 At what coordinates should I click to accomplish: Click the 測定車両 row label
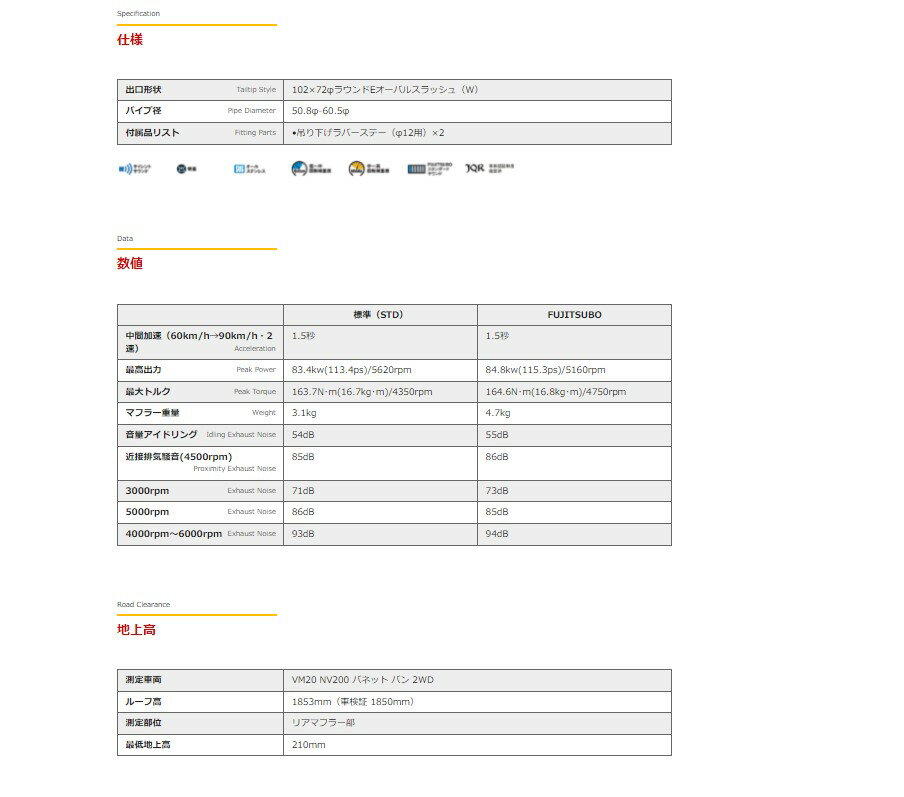coord(200,681)
